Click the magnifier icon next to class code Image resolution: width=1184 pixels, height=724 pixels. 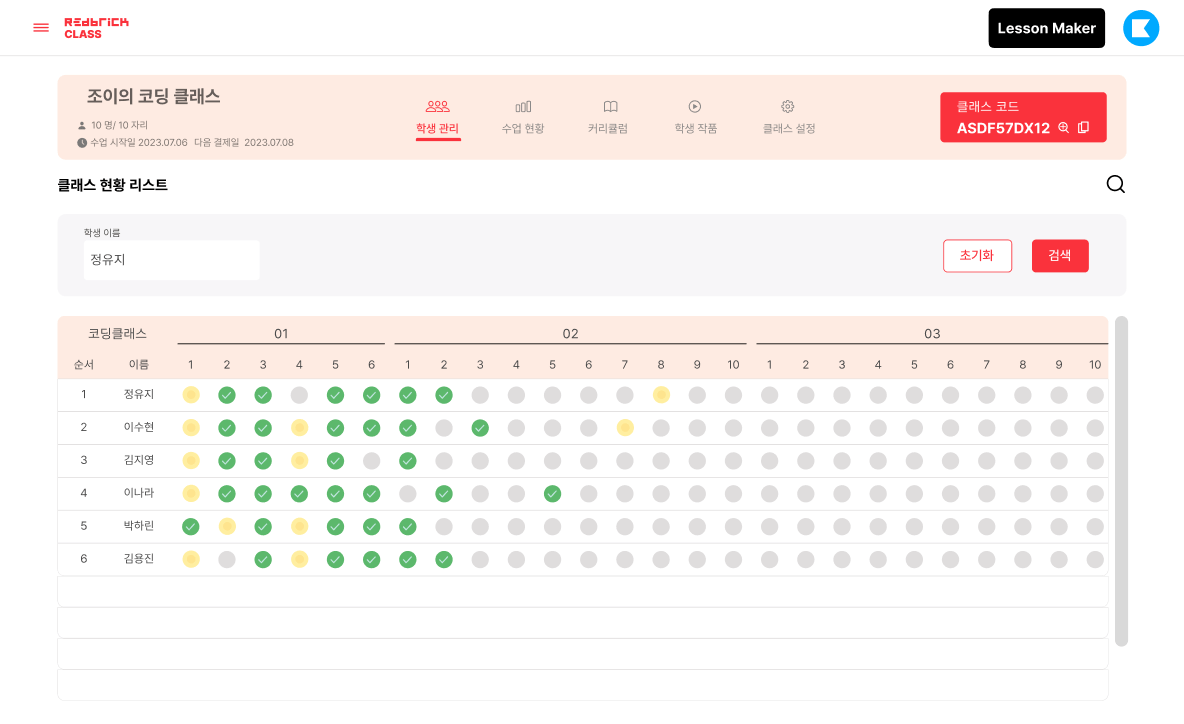1063,128
